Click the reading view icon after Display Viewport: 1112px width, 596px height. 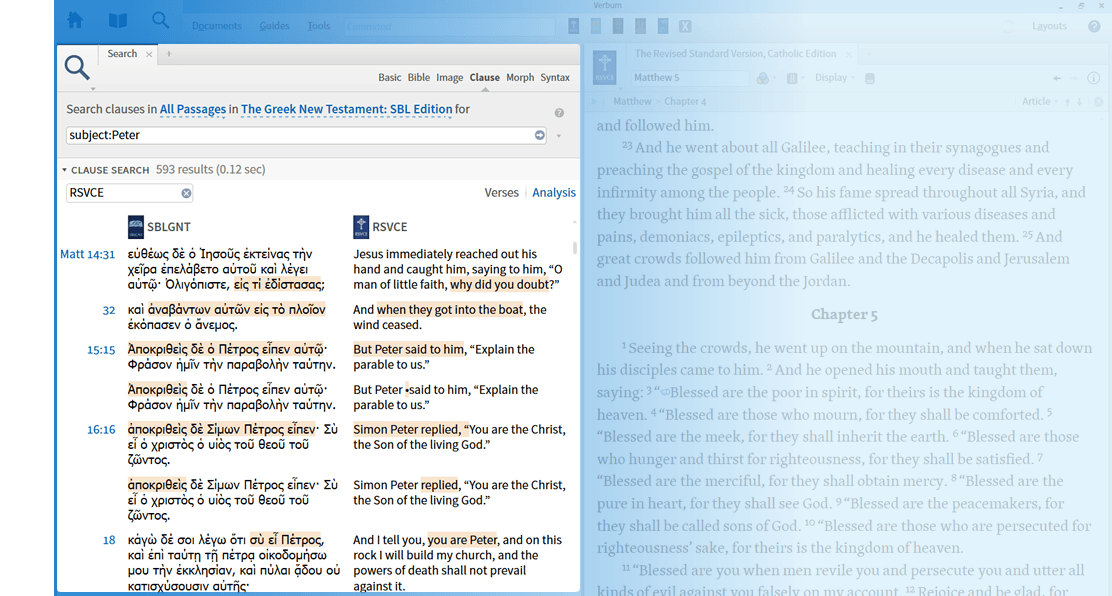pyautogui.click(x=869, y=78)
